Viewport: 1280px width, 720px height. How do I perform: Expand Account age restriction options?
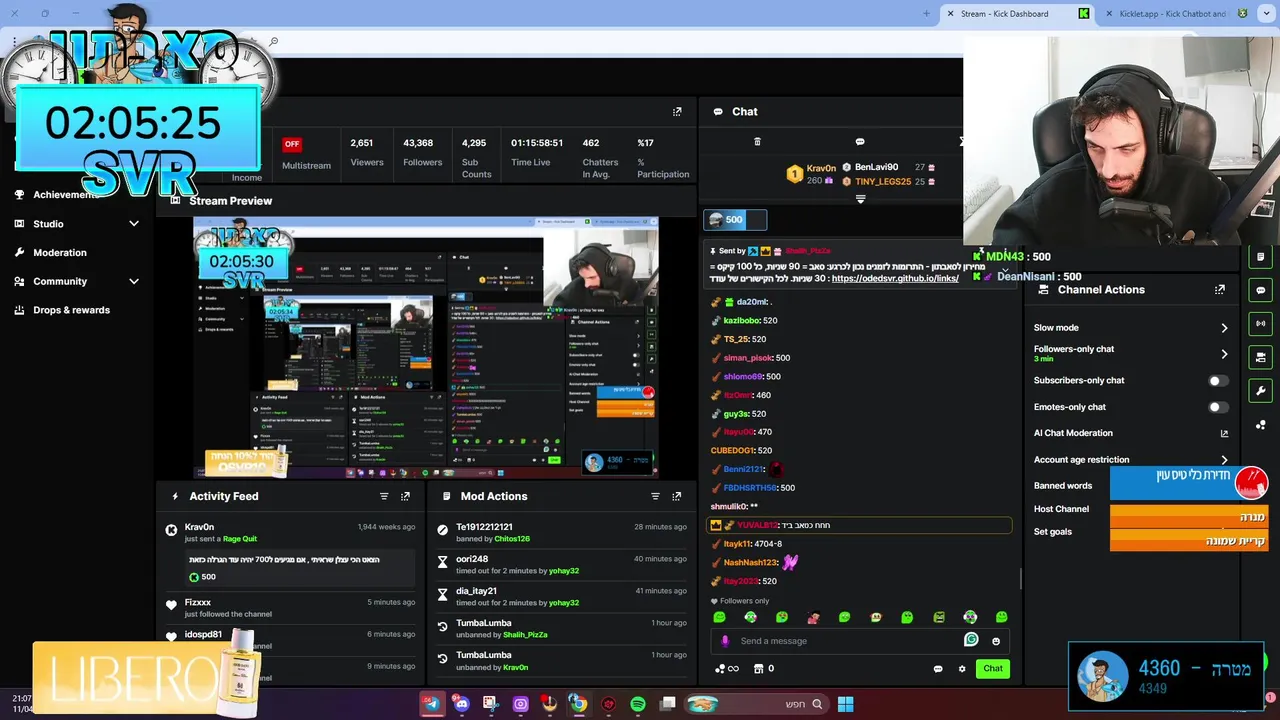click(x=1224, y=460)
